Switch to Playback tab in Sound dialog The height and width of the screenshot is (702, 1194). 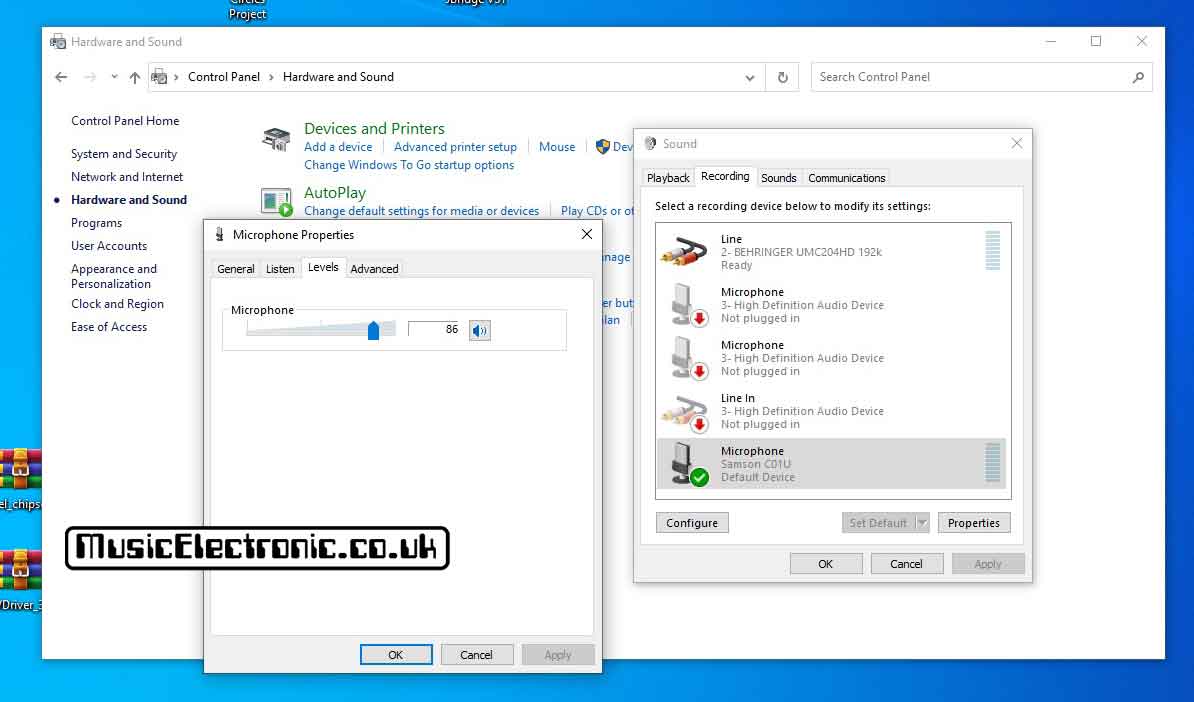click(x=668, y=177)
